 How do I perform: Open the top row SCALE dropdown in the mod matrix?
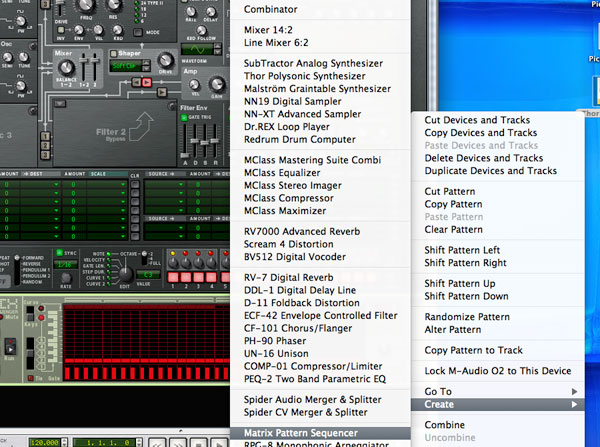click(122, 184)
